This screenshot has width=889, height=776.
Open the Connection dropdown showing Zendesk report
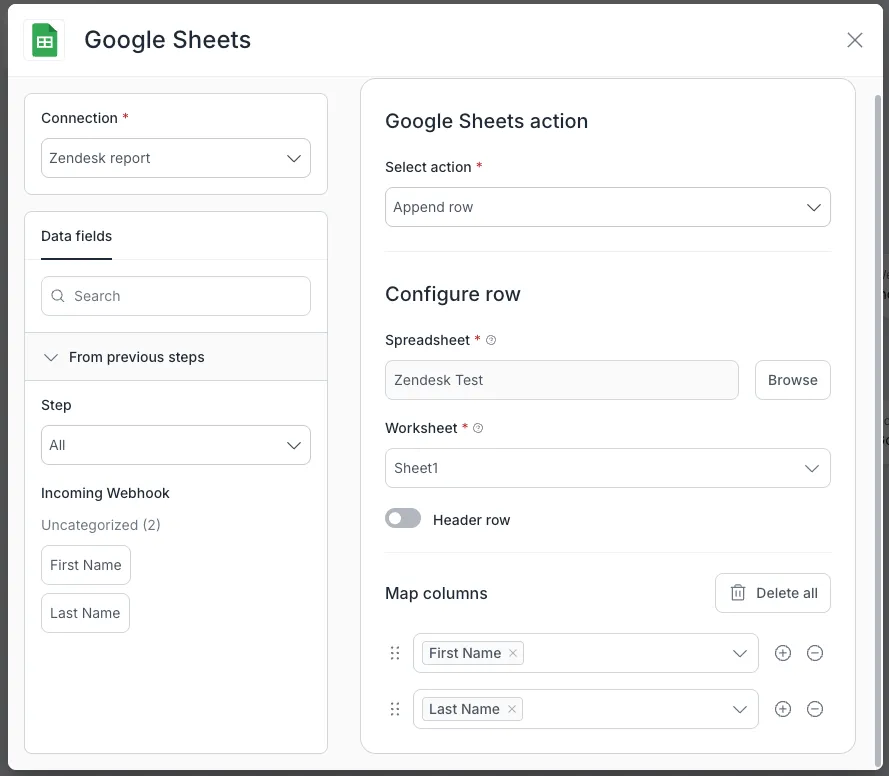(x=176, y=158)
